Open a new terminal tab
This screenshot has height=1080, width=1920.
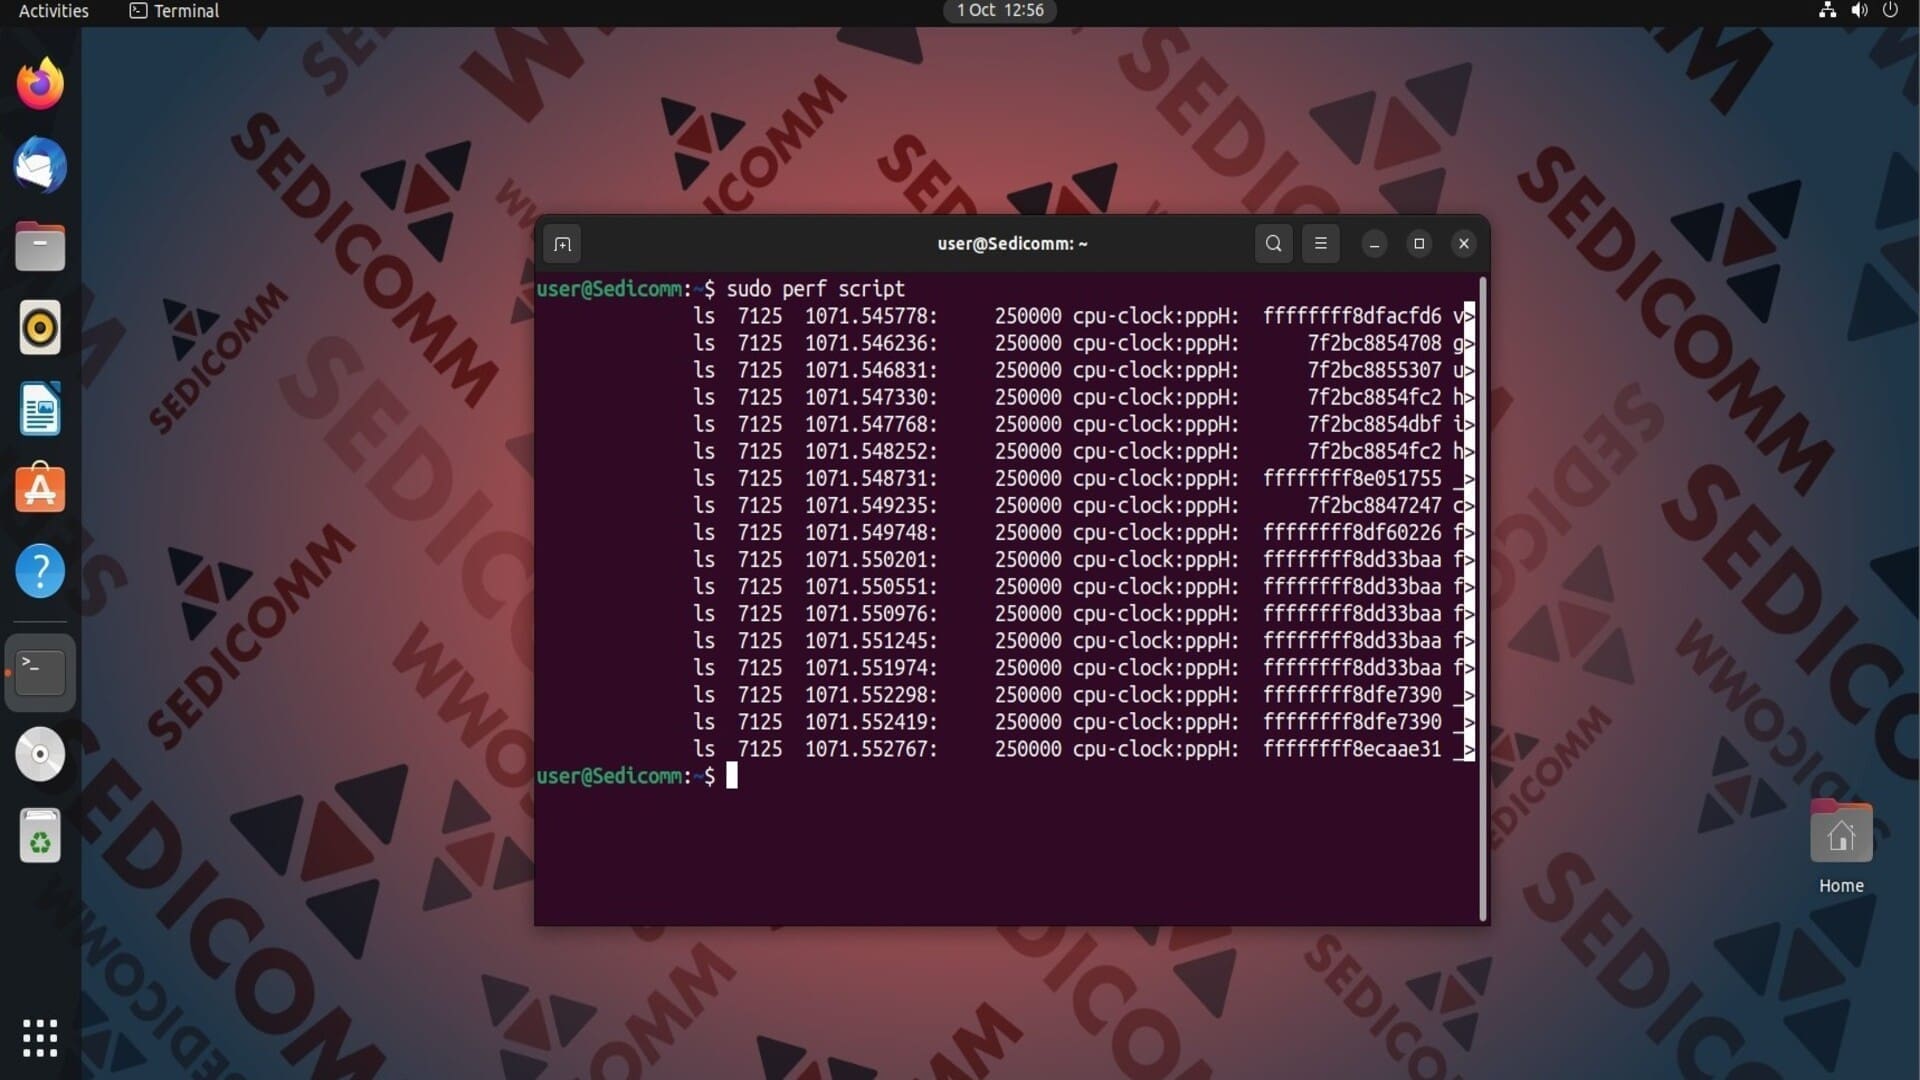(x=562, y=244)
